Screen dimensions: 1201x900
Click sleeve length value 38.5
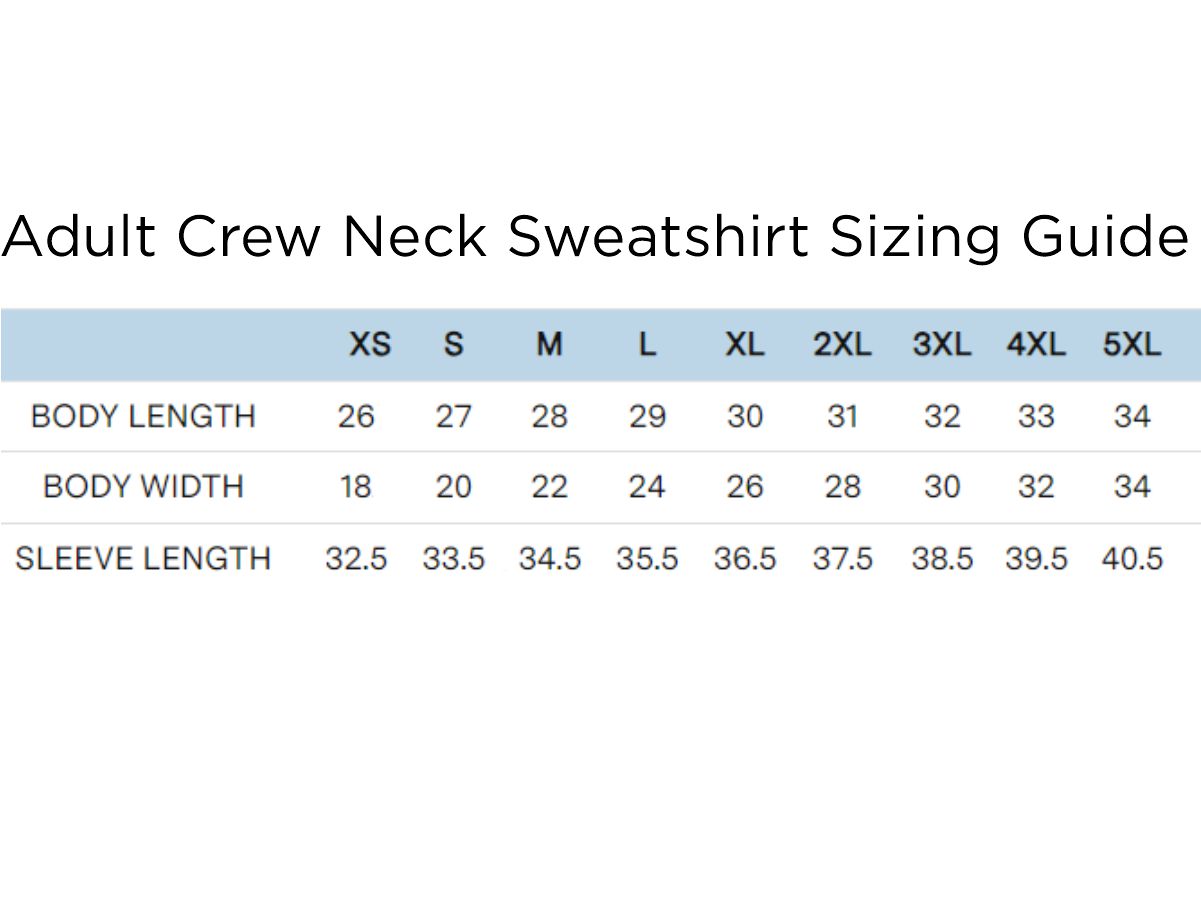942,558
